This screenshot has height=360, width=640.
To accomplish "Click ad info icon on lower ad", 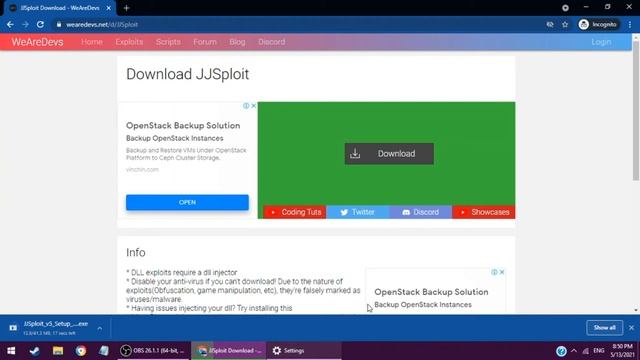I will click(494, 272).
